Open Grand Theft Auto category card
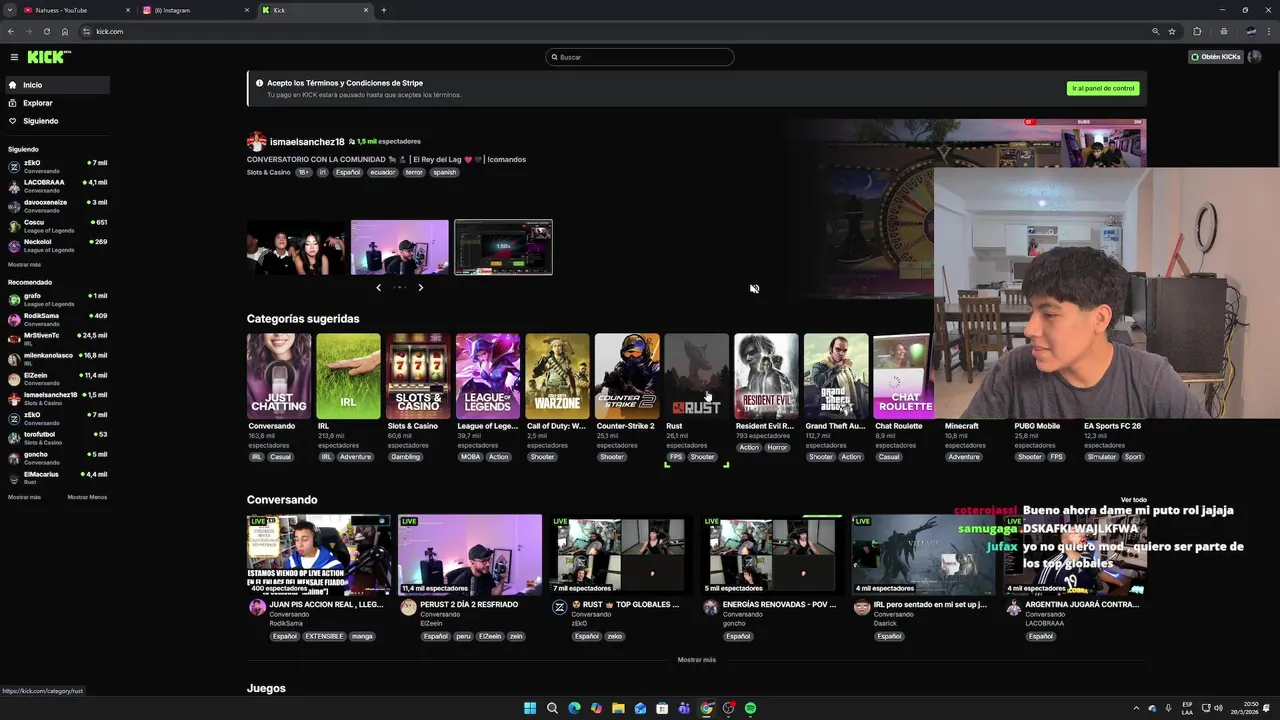This screenshot has height=720, width=1280. coord(836,376)
